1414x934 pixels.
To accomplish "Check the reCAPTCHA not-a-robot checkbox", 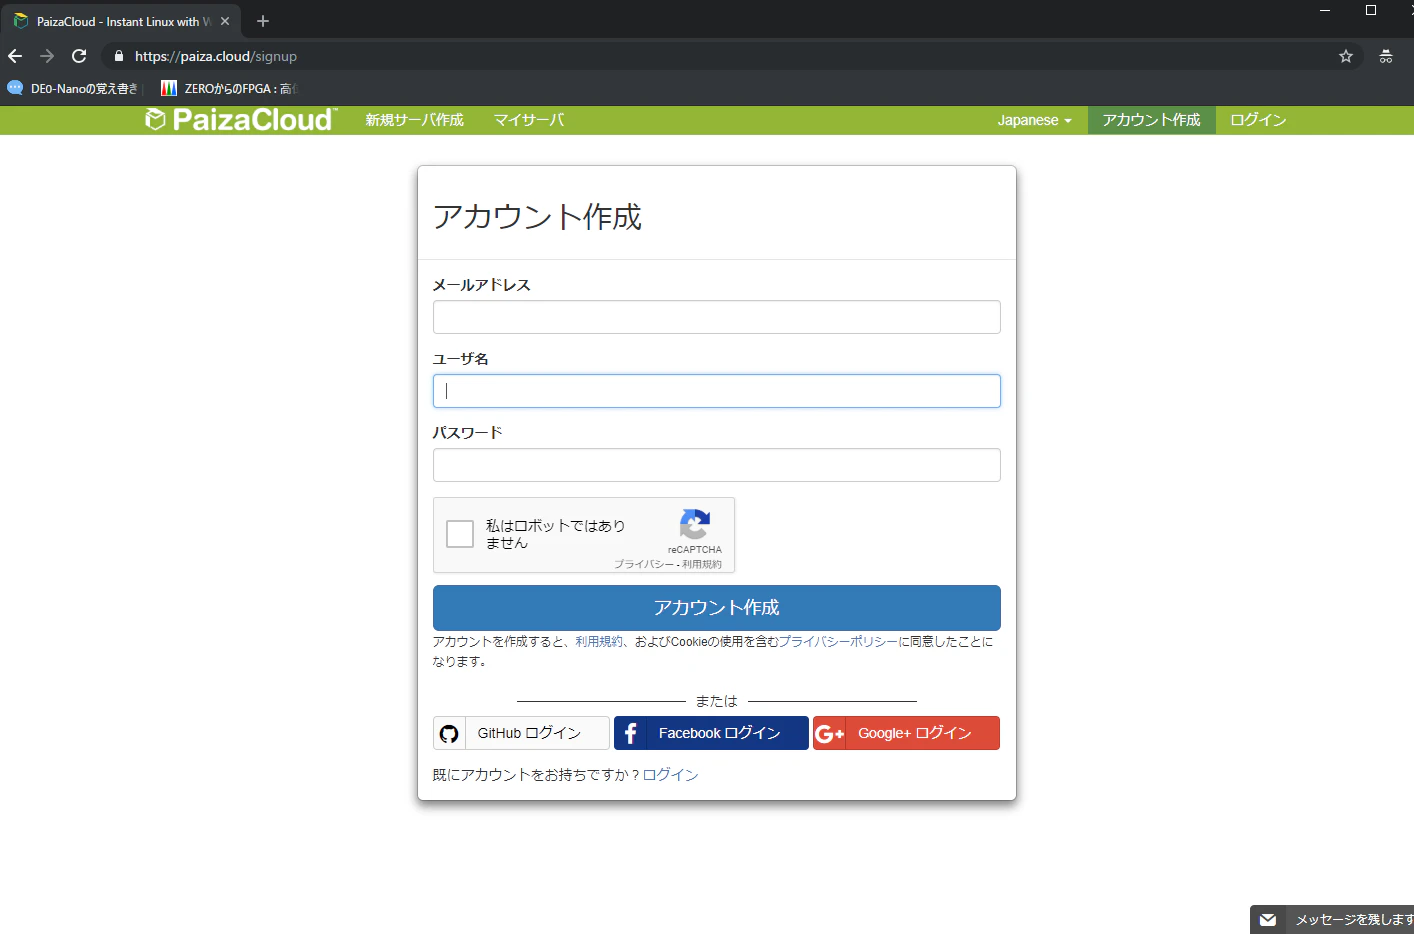I will (460, 534).
